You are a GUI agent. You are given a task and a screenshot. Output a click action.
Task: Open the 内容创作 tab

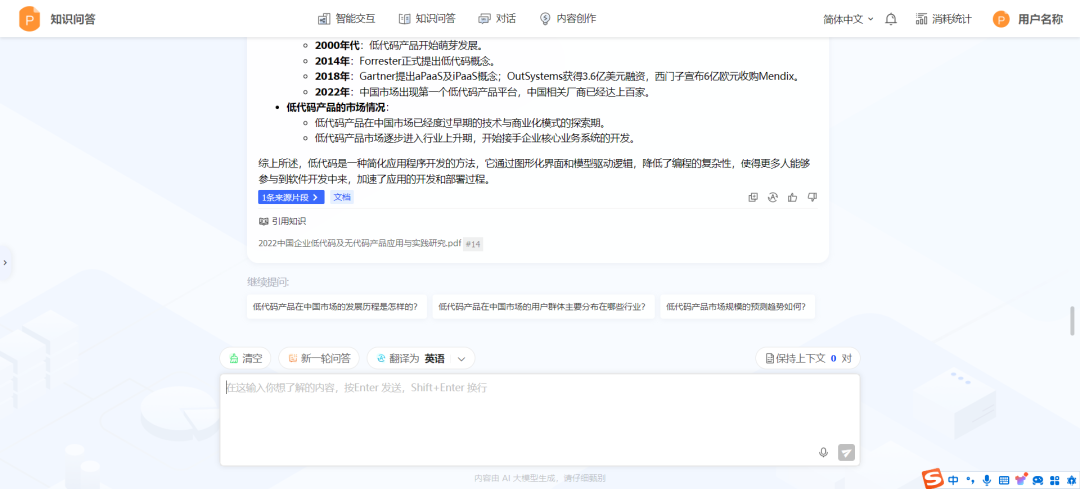pyautogui.click(x=567, y=19)
